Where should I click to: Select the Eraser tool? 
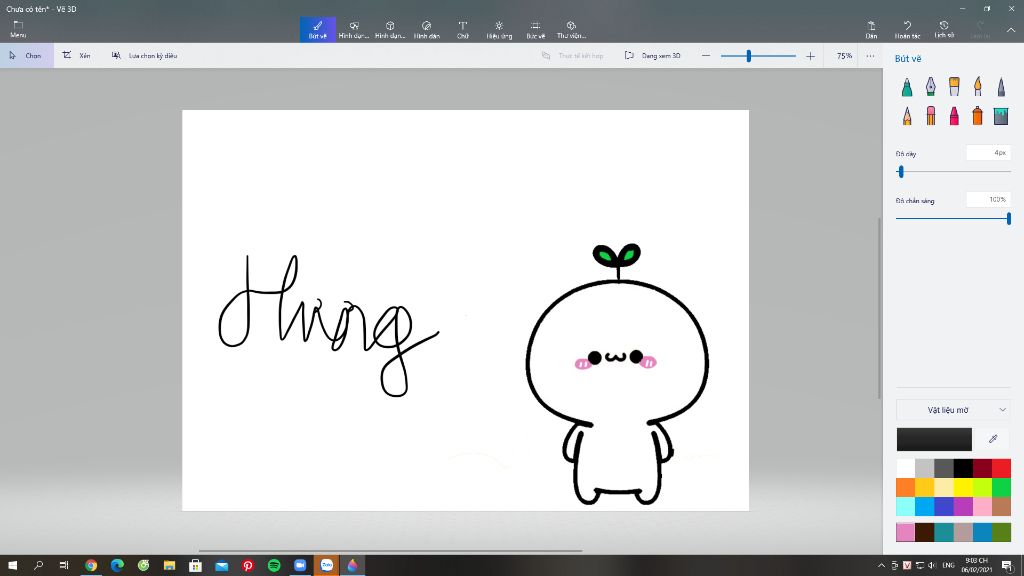[931, 116]
